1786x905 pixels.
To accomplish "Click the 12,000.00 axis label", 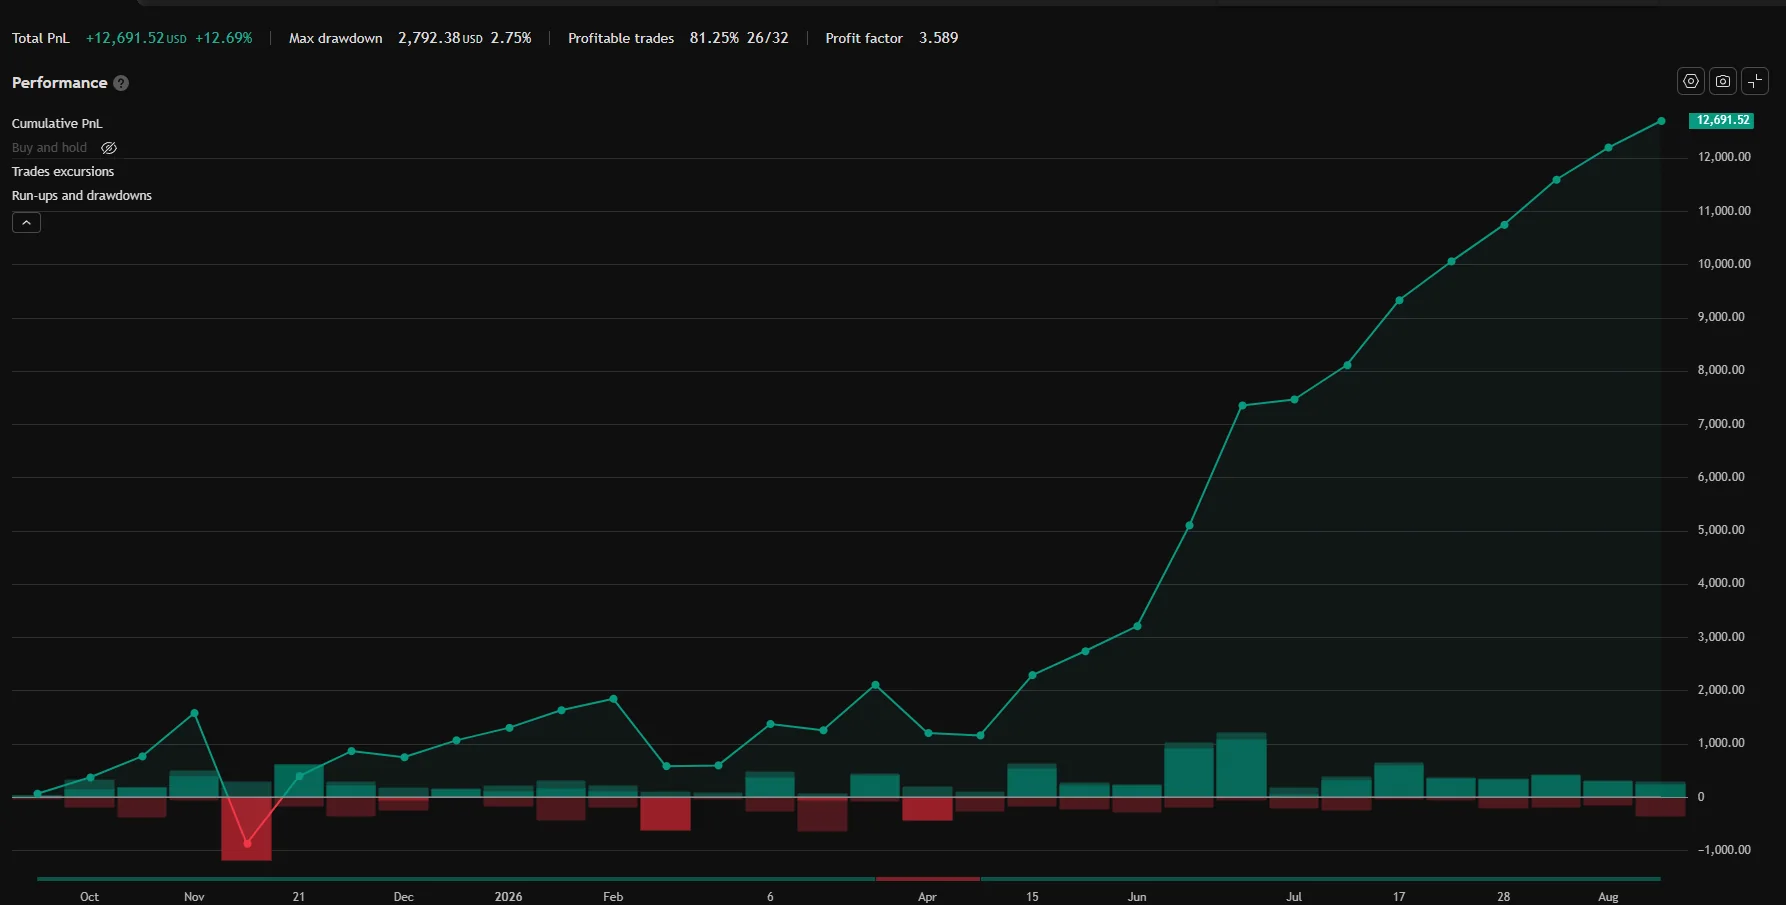I will pos(1724,157).
